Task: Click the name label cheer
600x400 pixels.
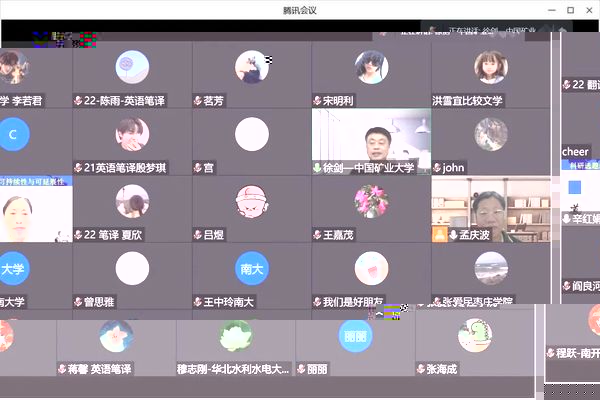Action: (575, 152)
